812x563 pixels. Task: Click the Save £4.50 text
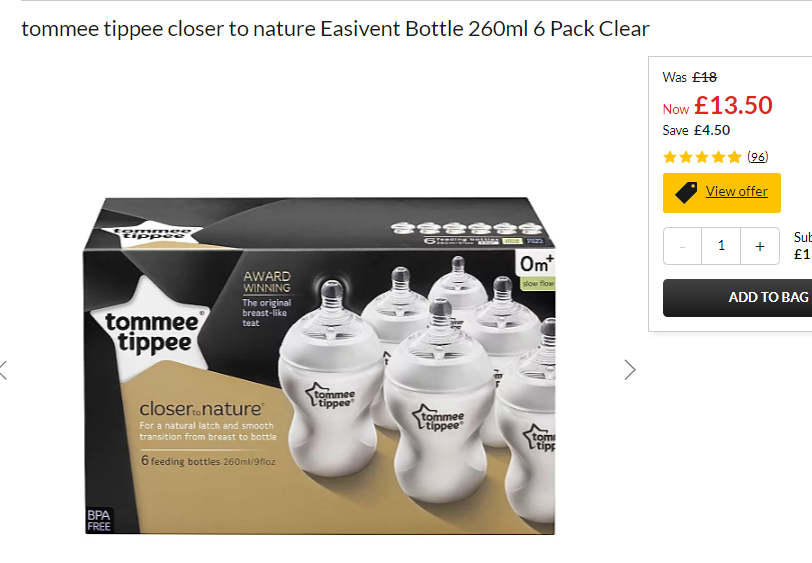(696, 130)
